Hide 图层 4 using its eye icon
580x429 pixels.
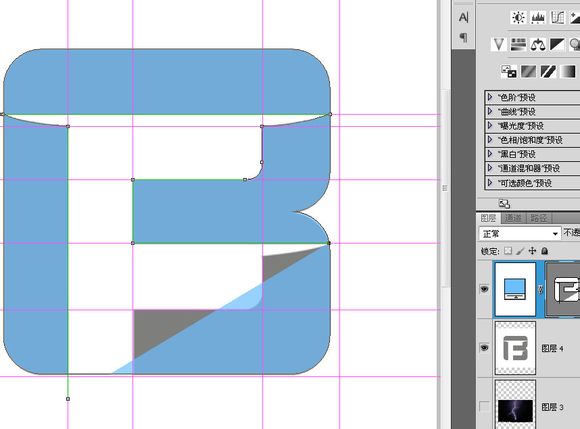[x=484, y=348]
